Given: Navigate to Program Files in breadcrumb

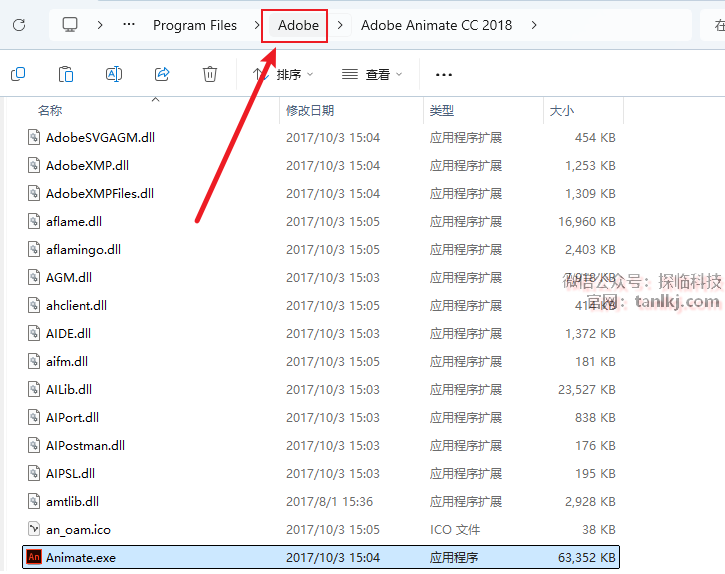Looking at the screenshot, I should point(195,25).
